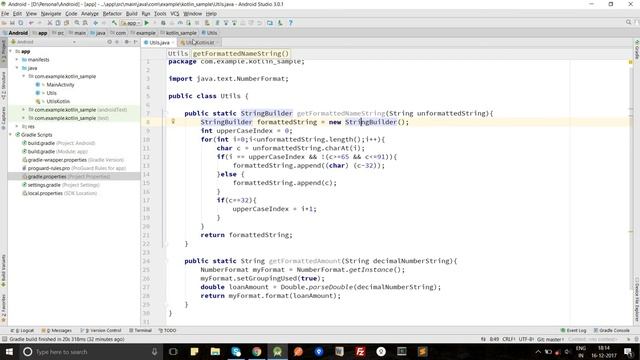Screen dimensions: 640x360
Task: Select UtilsKotlin in project tree
Action: tap(58, 101)
